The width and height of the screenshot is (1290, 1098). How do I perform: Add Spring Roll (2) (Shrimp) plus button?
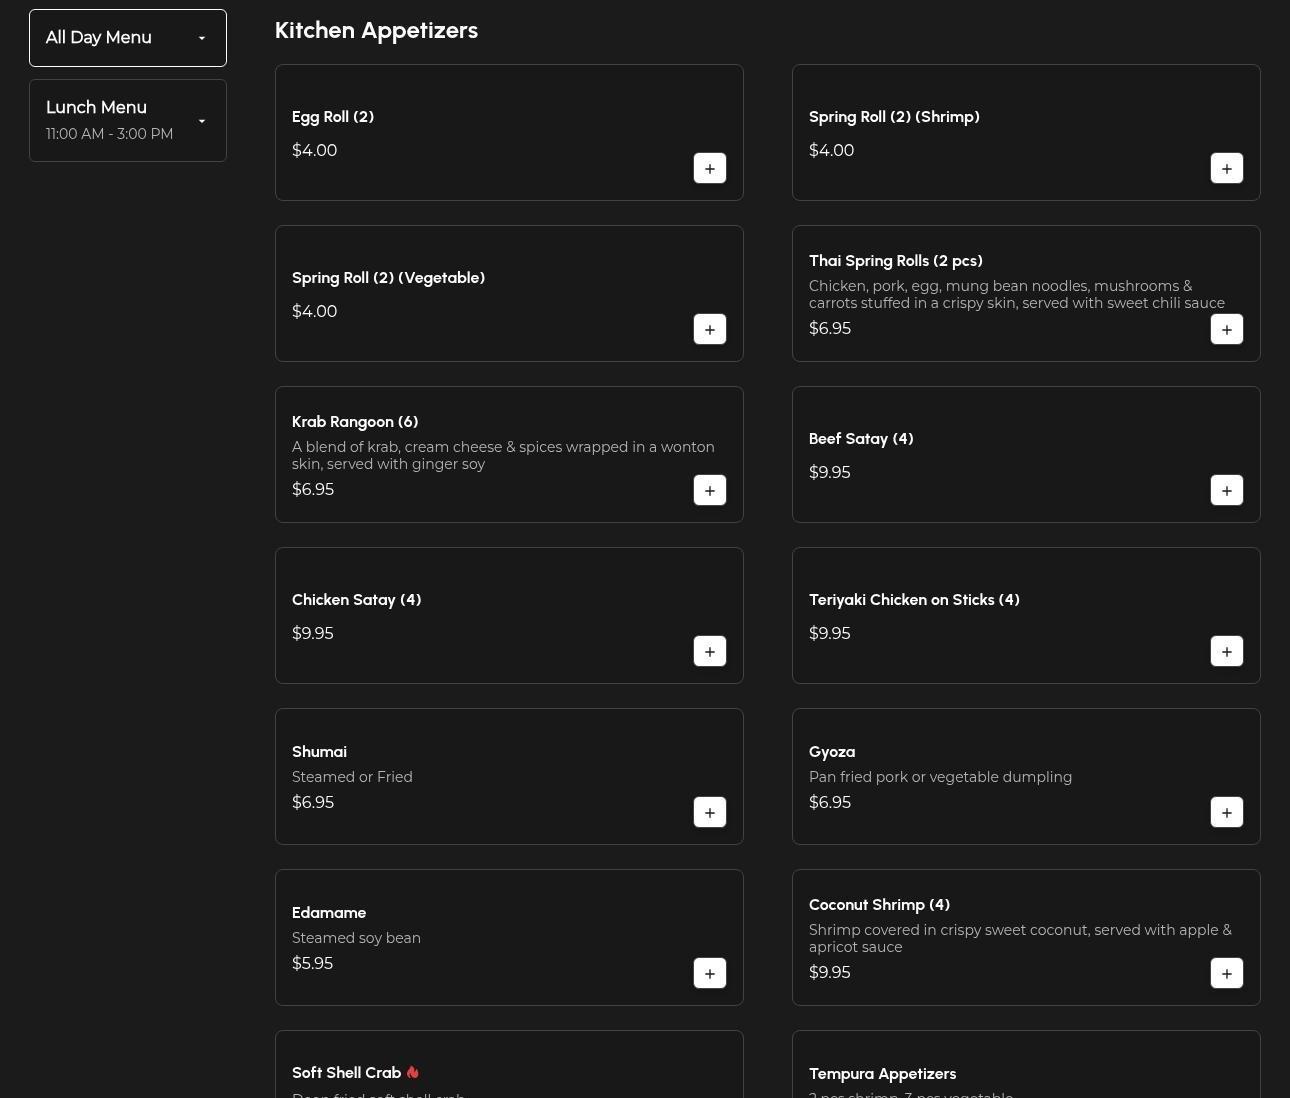tap(1226, 168)
